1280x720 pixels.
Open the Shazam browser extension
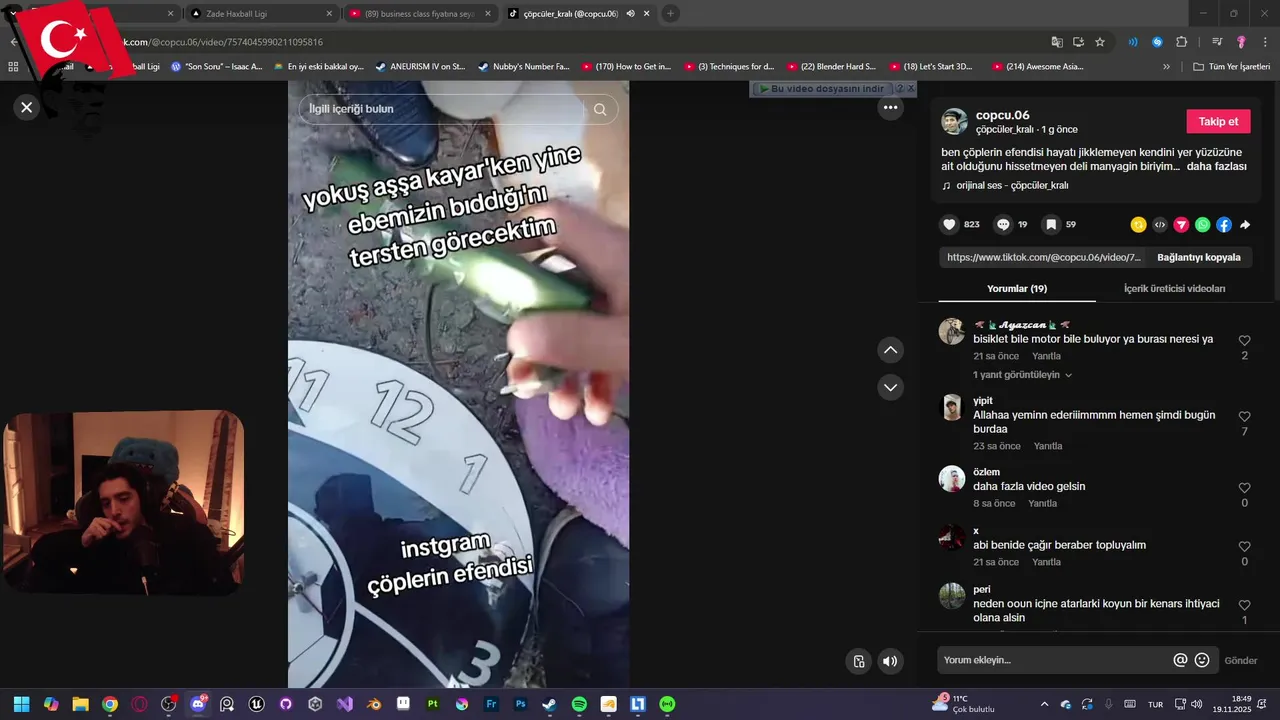tap(1157, 42)
